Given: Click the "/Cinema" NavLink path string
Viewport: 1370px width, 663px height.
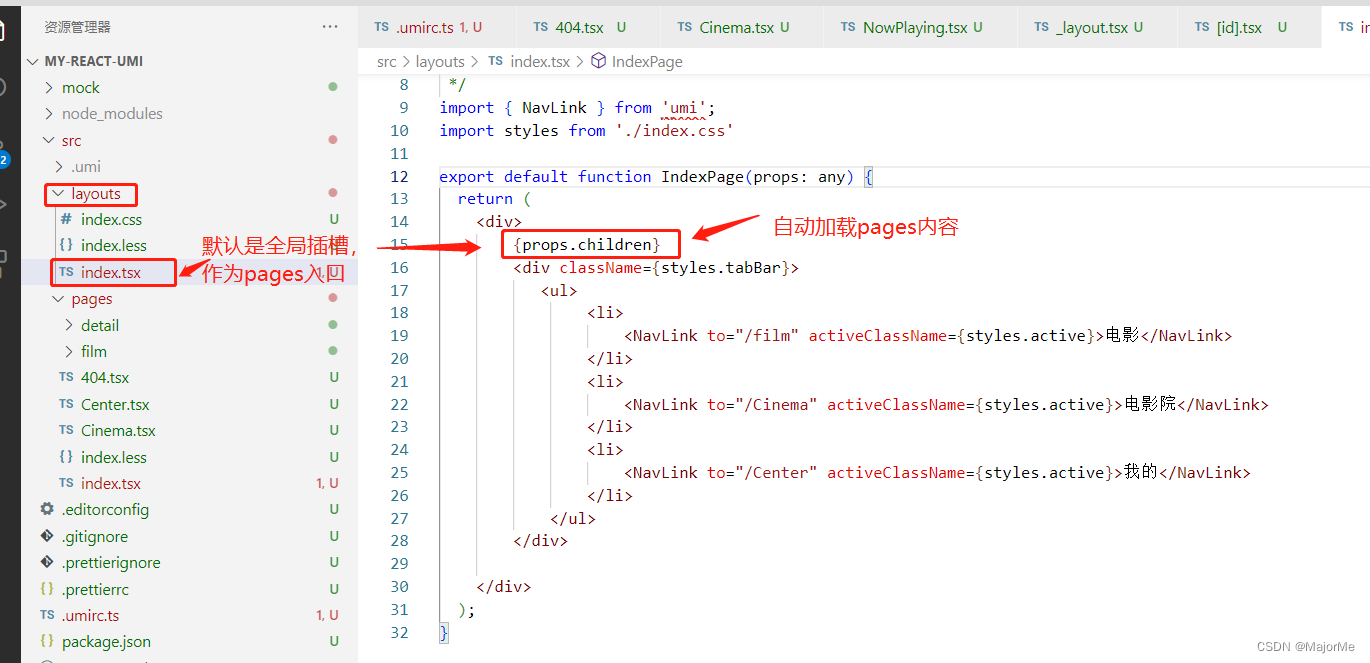Looking at the screenshot, I should [776, 404].
